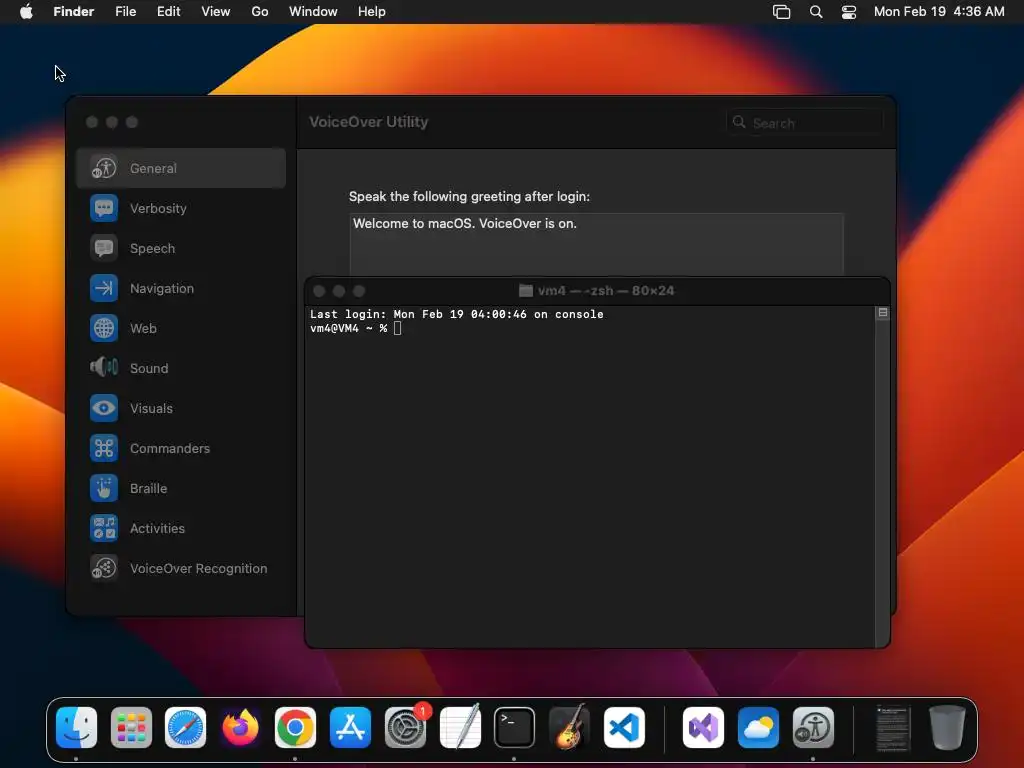Launch Firefox from the Dock

pyautogui.click(x=240, y=728)
